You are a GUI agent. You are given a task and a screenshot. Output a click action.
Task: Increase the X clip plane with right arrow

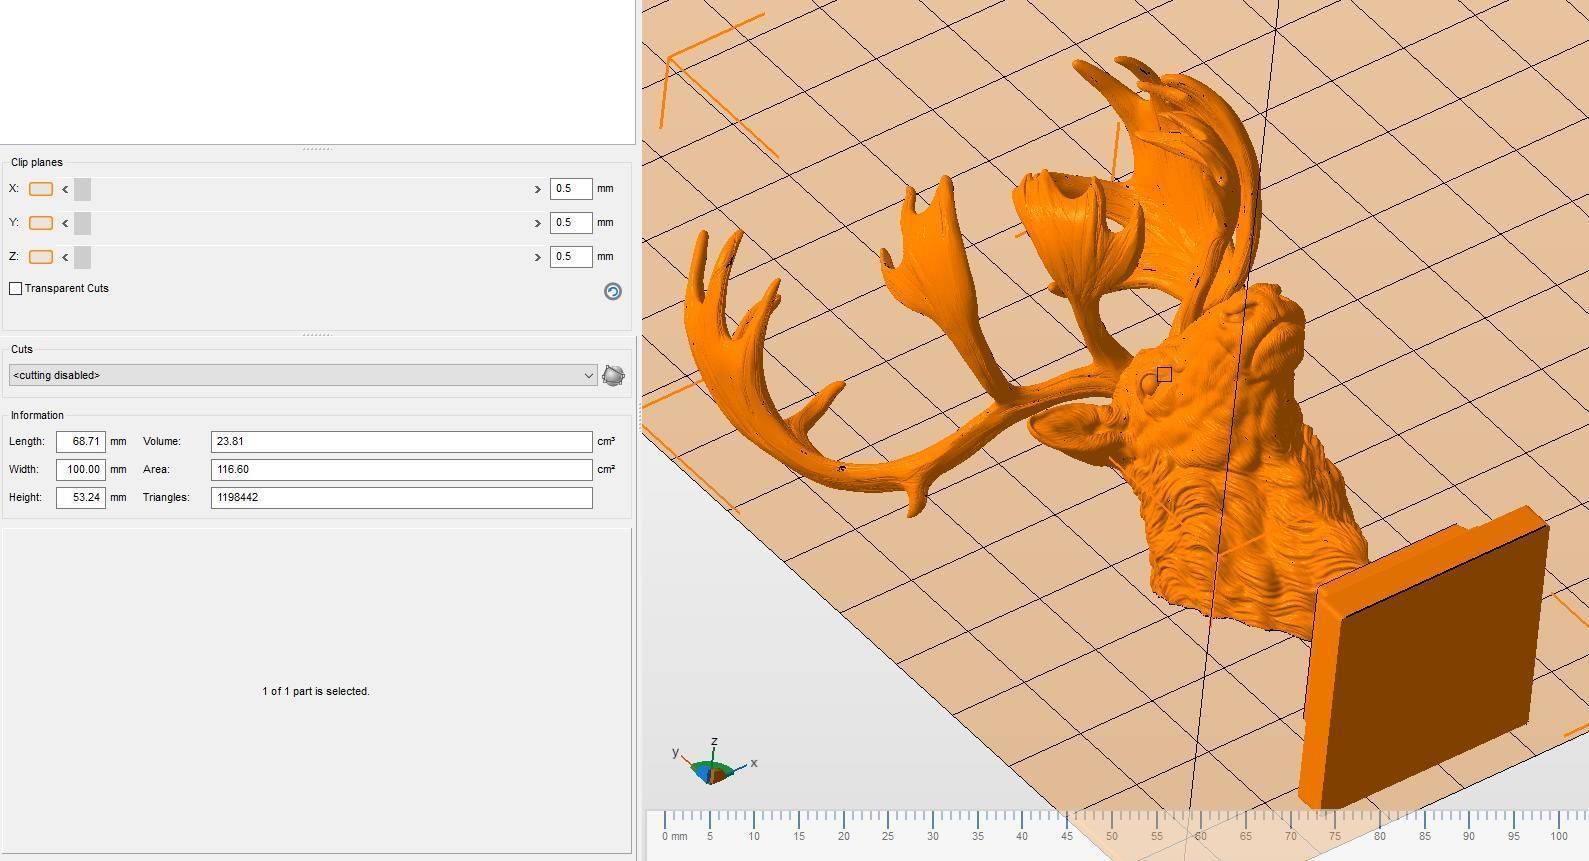(537, 189)
